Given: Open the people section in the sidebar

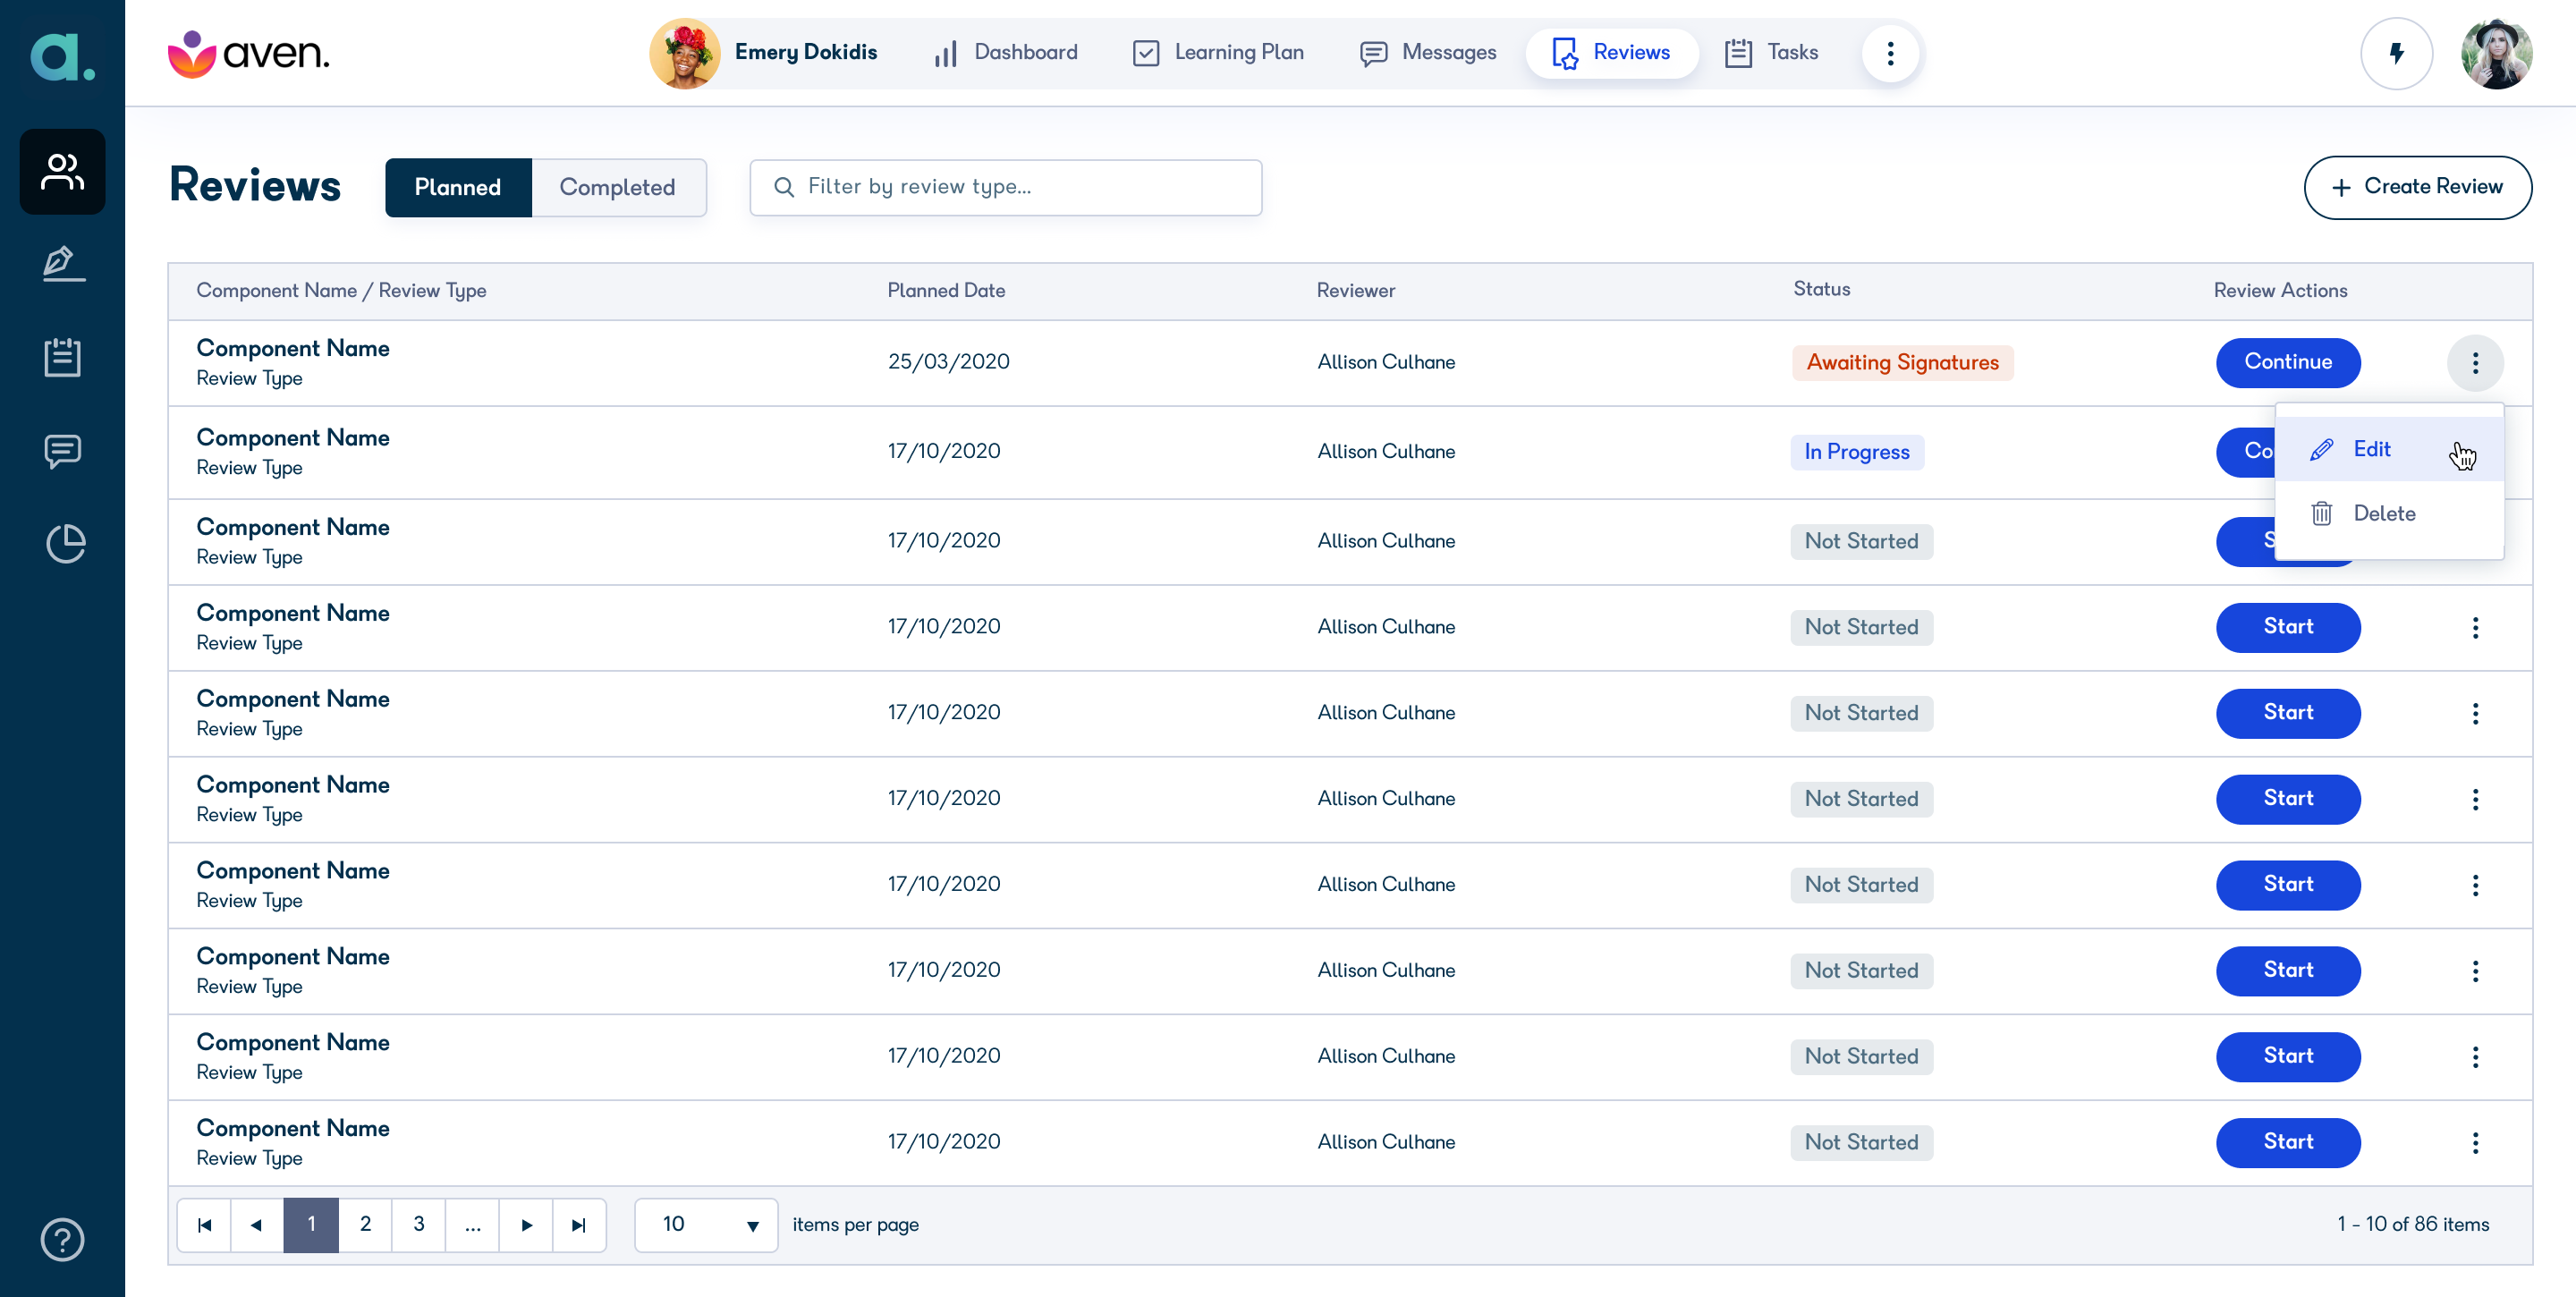Looking at the screenshot, I should click(x=62, y=172).
